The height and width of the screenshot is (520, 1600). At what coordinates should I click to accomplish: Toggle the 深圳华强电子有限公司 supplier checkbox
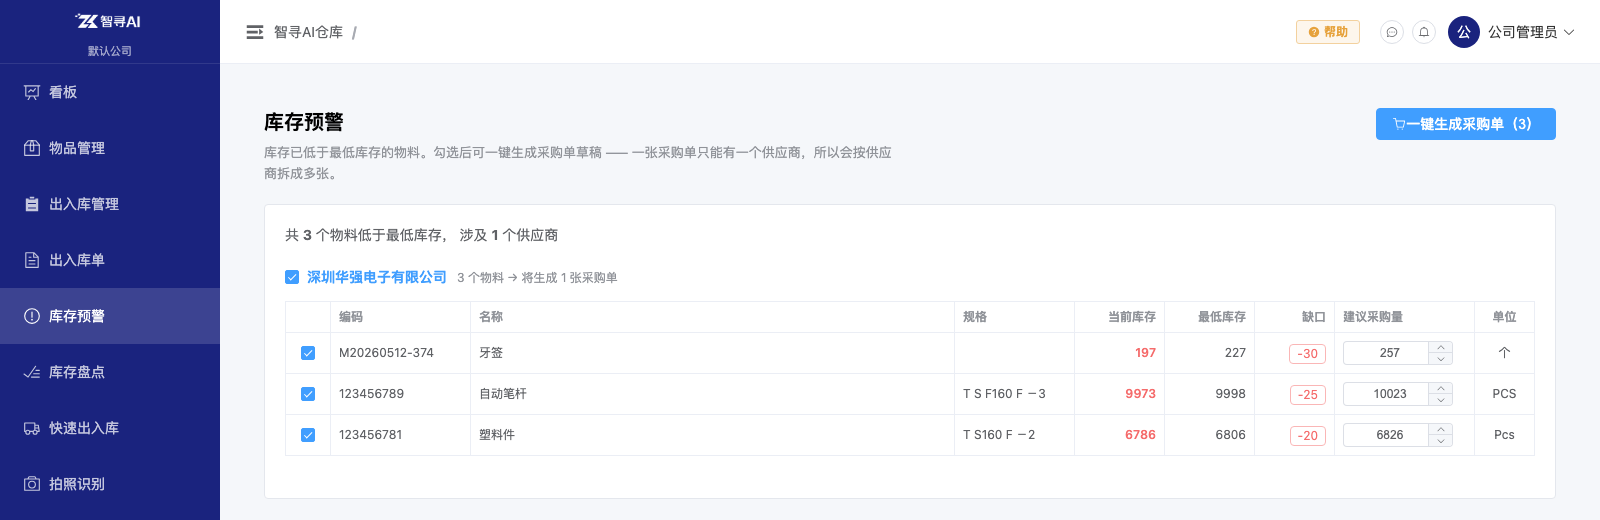[x=292, y=277]
